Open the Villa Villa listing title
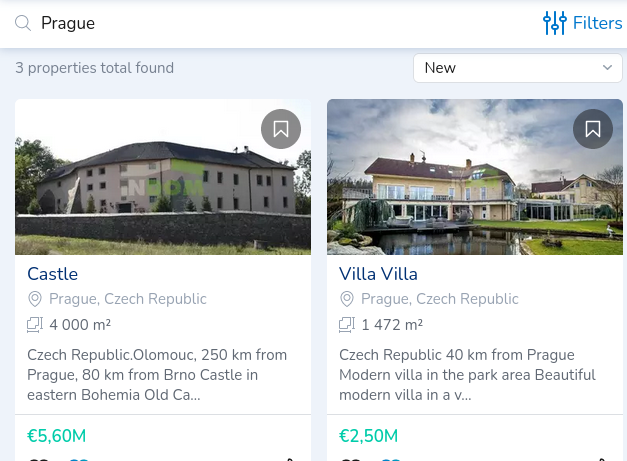Screen dimensions: 627x461 [378, 274]
